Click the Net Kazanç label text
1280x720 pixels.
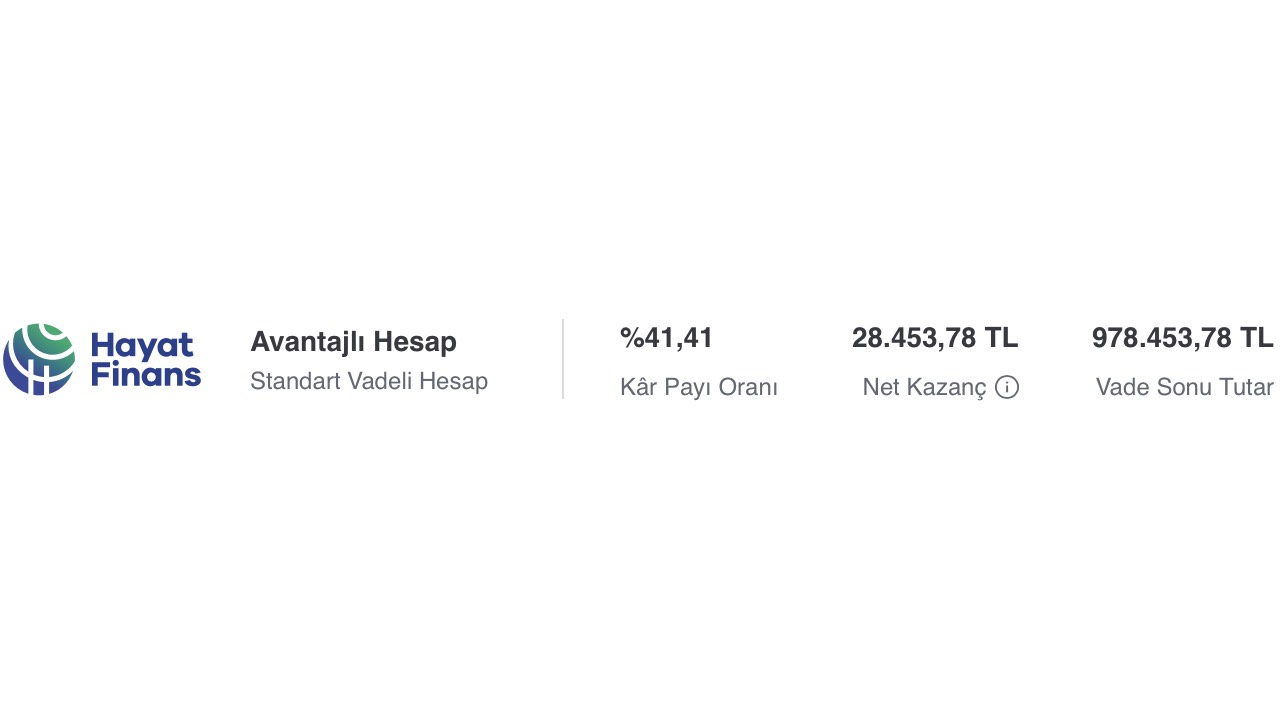pos(924,387)
